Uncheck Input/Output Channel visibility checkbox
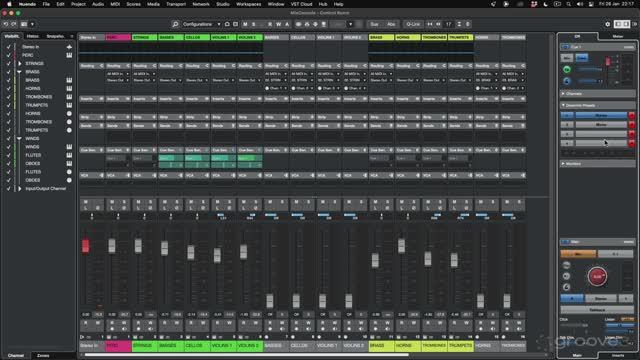640x360 pixels. [8, 189]
